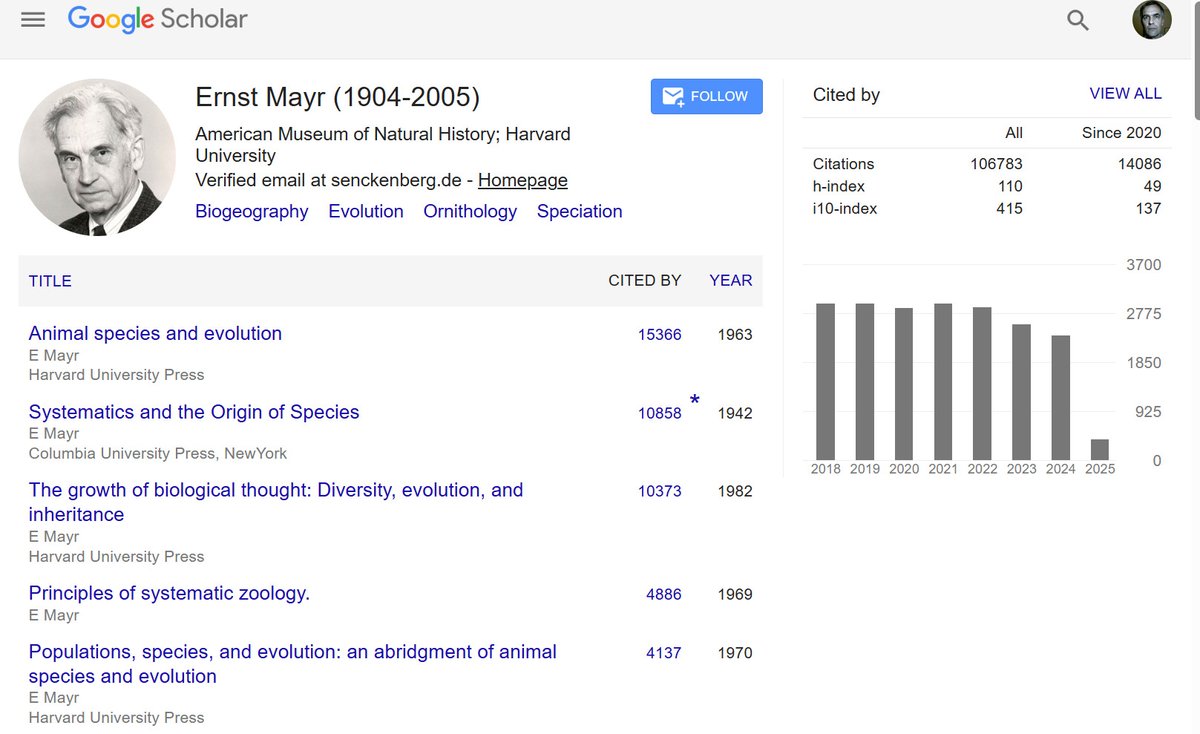Open 'Principles of systematic zoology' article

(x=169, y=593)
